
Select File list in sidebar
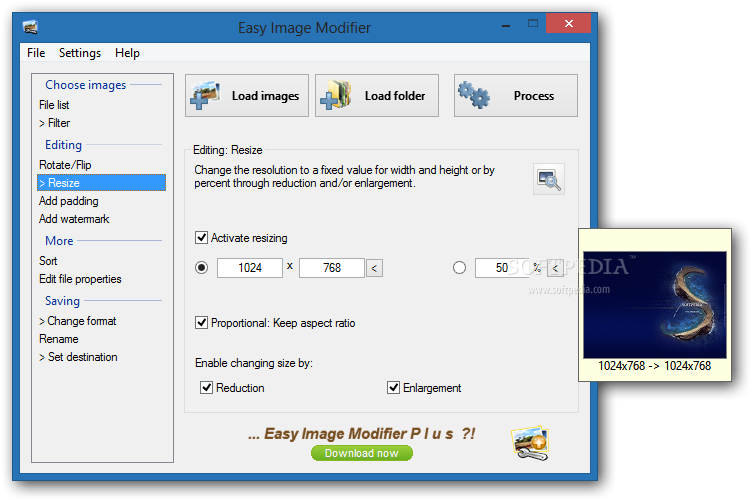(x=54, y=105)
